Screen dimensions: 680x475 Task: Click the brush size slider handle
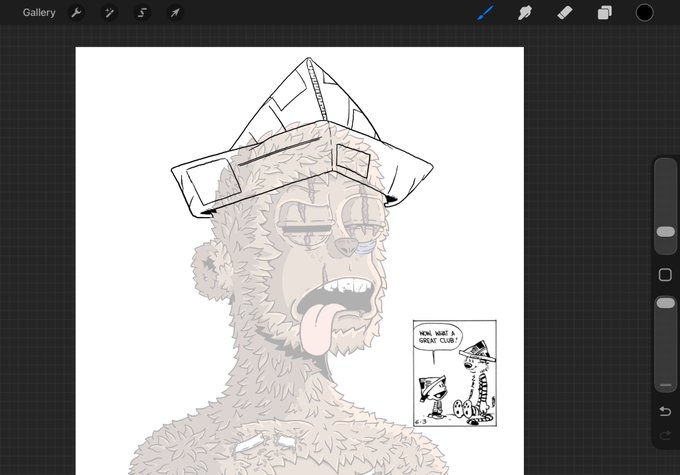coord(666,232)
